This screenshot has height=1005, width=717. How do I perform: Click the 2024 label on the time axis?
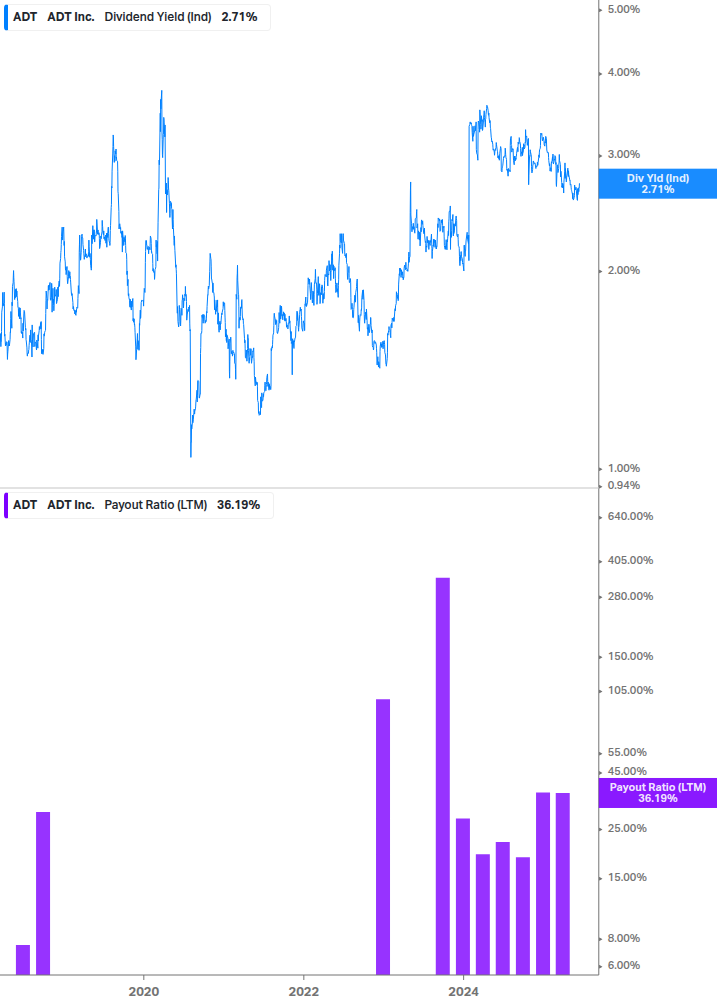pos(463,992)
